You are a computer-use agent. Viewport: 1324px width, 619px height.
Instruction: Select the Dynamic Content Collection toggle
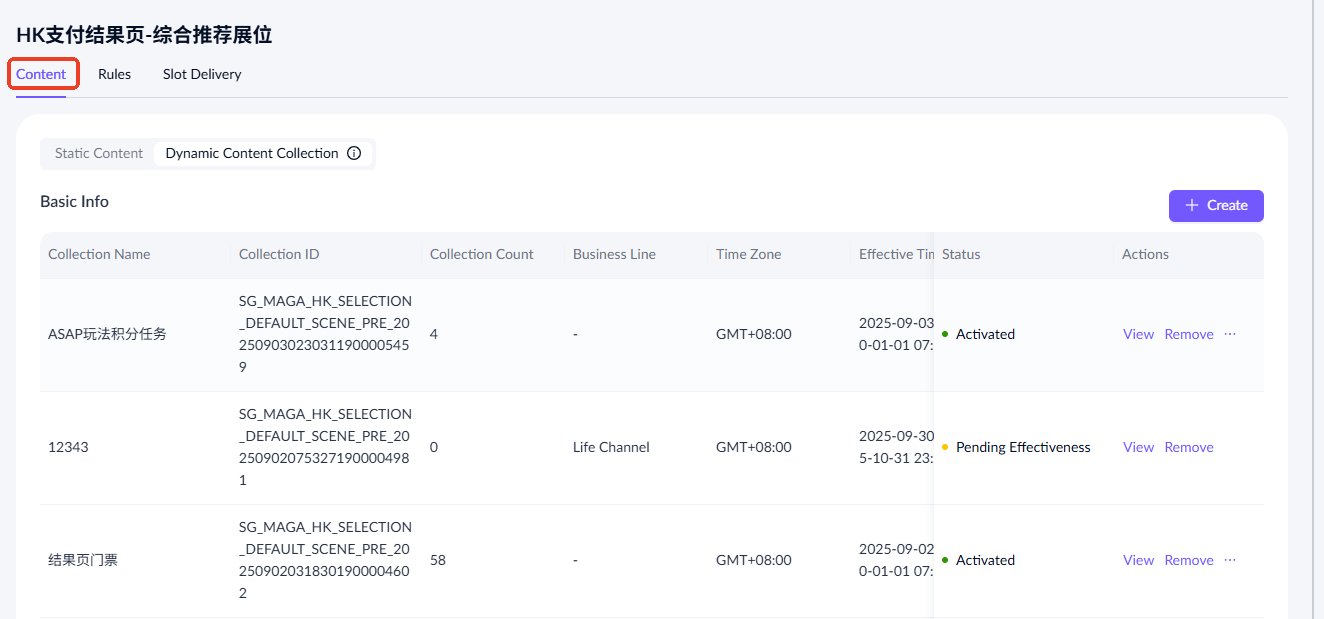(x=252, y=153)
